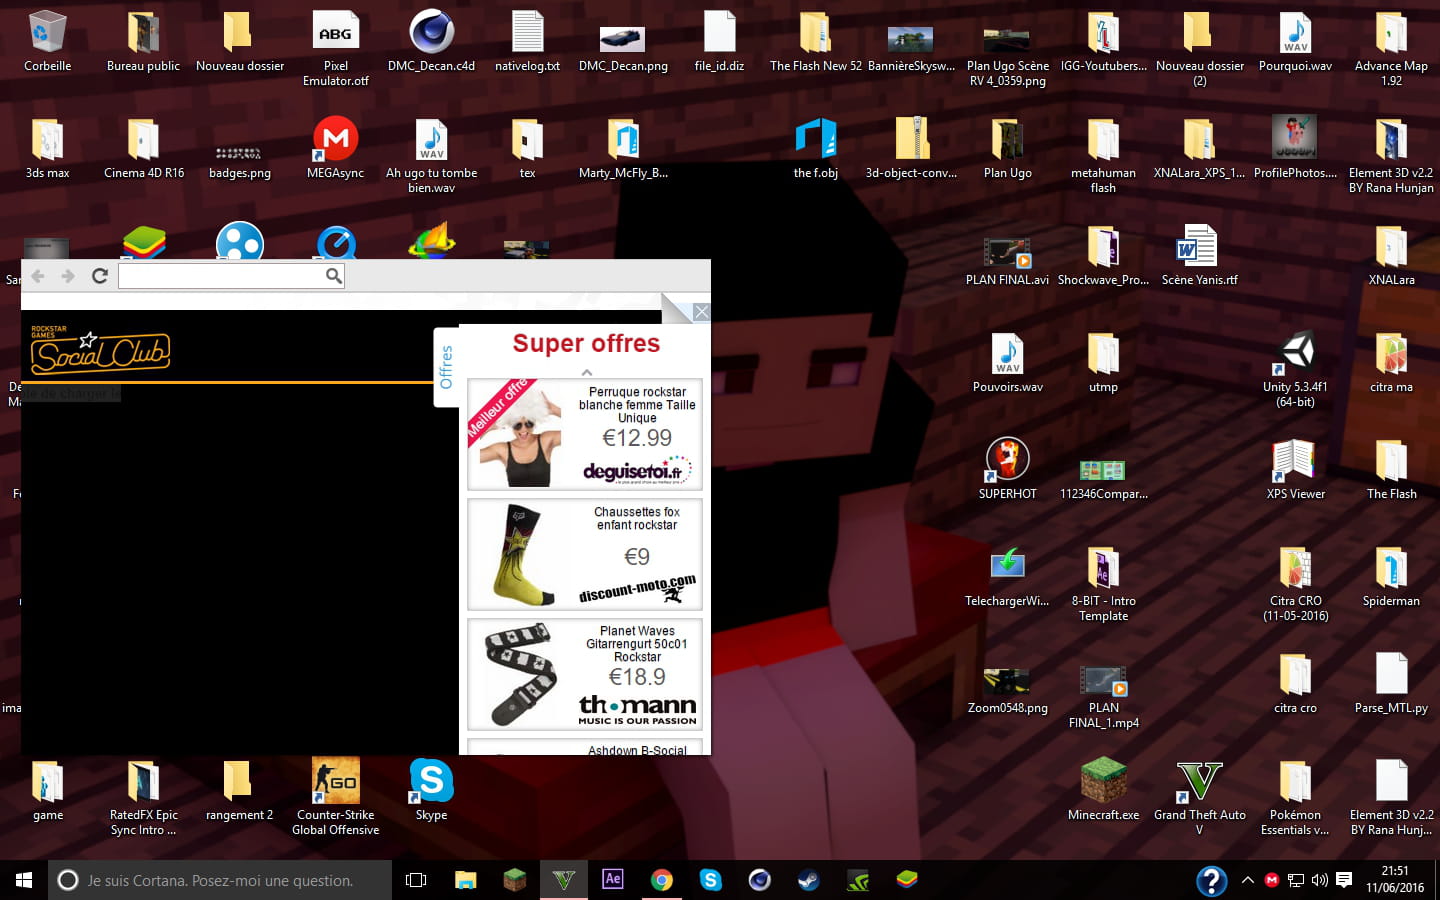Collapse offers with the chevron under Super offres
1440x900 pixels.
tap(587, 372)
